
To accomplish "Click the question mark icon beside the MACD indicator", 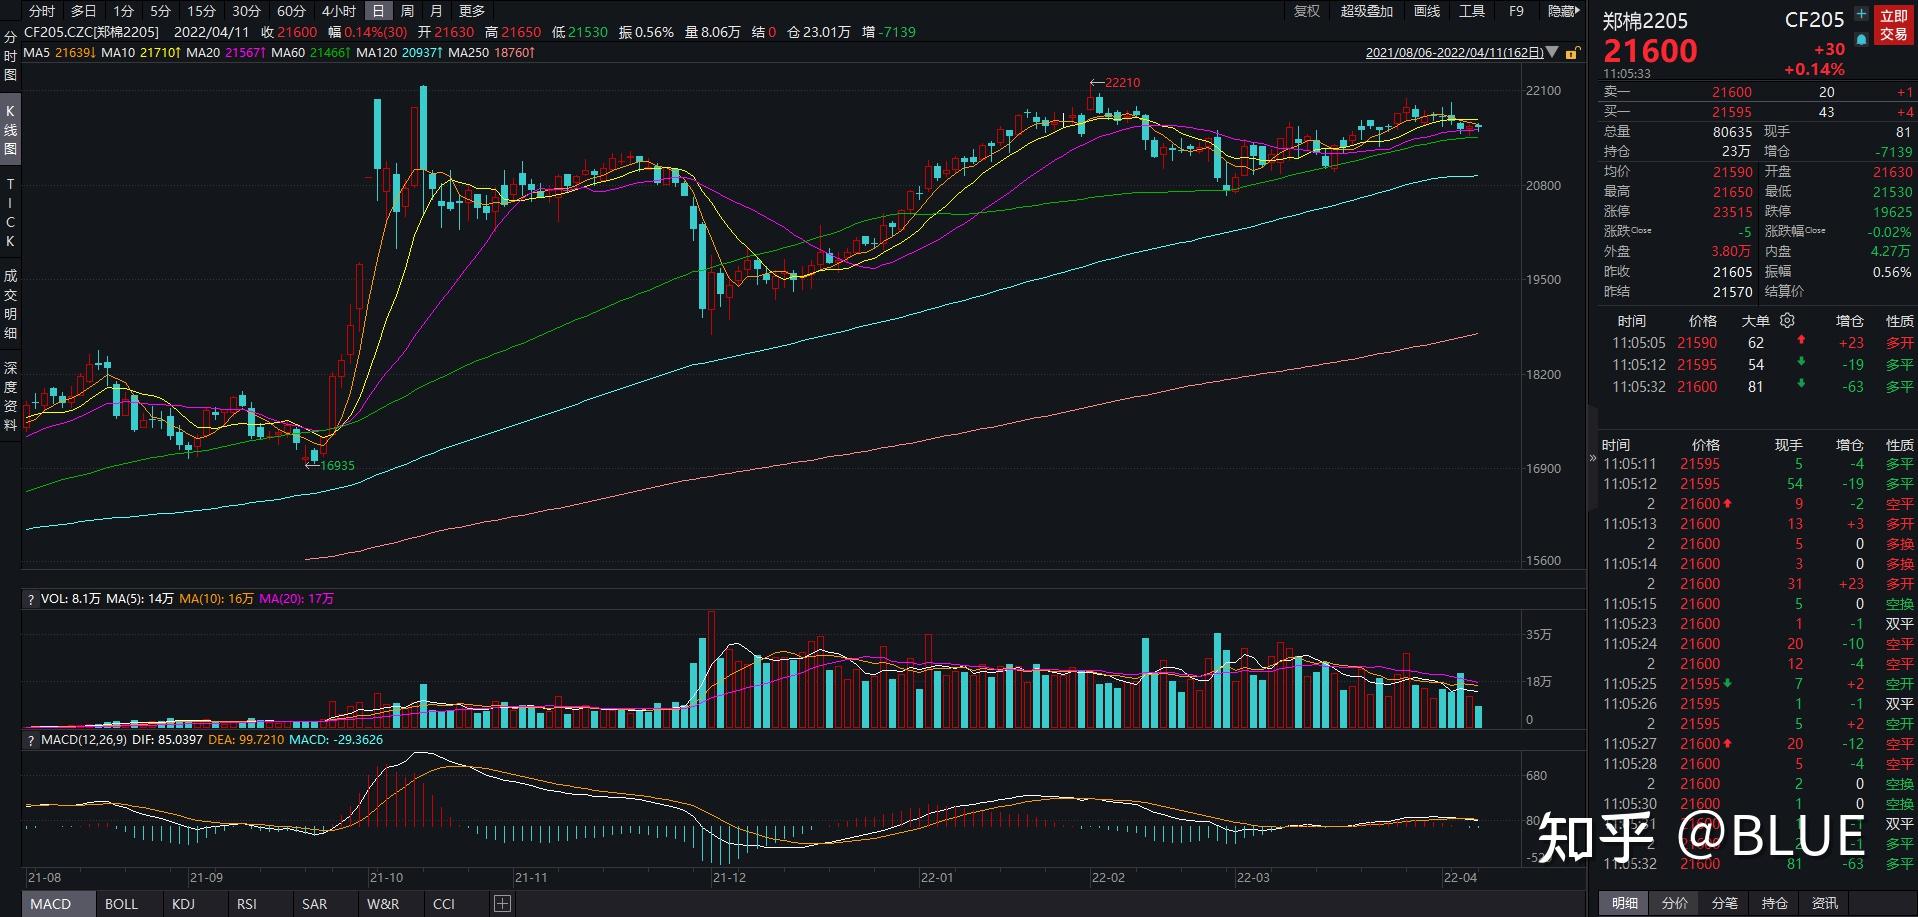I will coord(29,739).
